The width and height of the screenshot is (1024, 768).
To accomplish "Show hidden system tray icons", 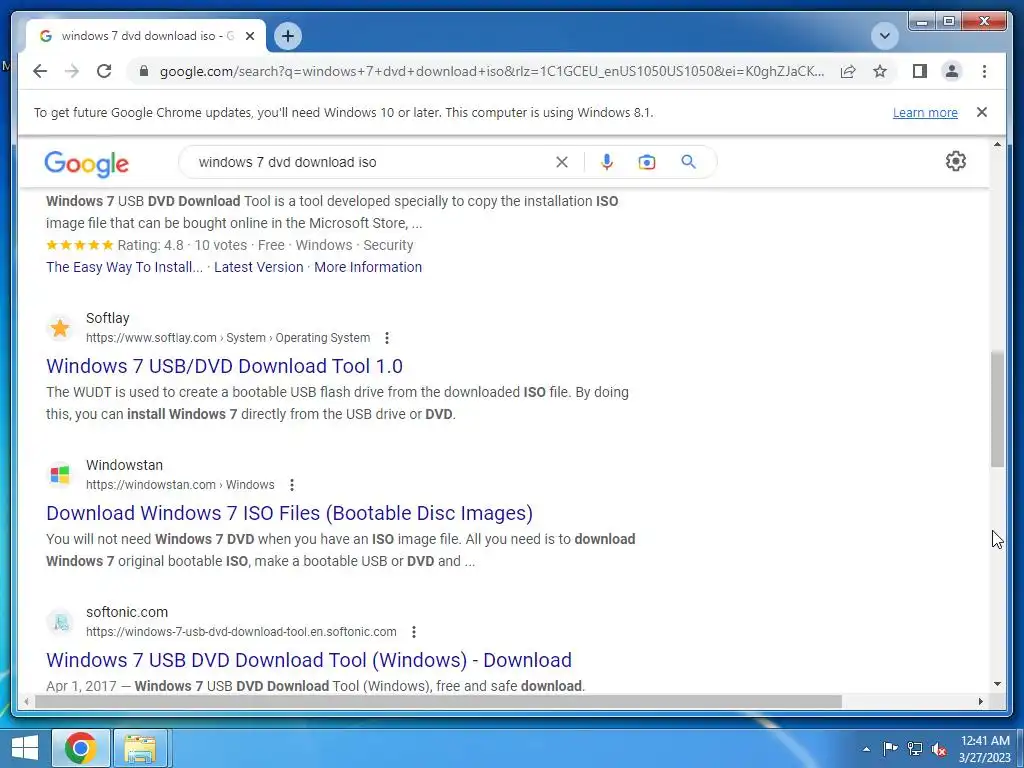I will pyautogui.click(x=867, y=749).
